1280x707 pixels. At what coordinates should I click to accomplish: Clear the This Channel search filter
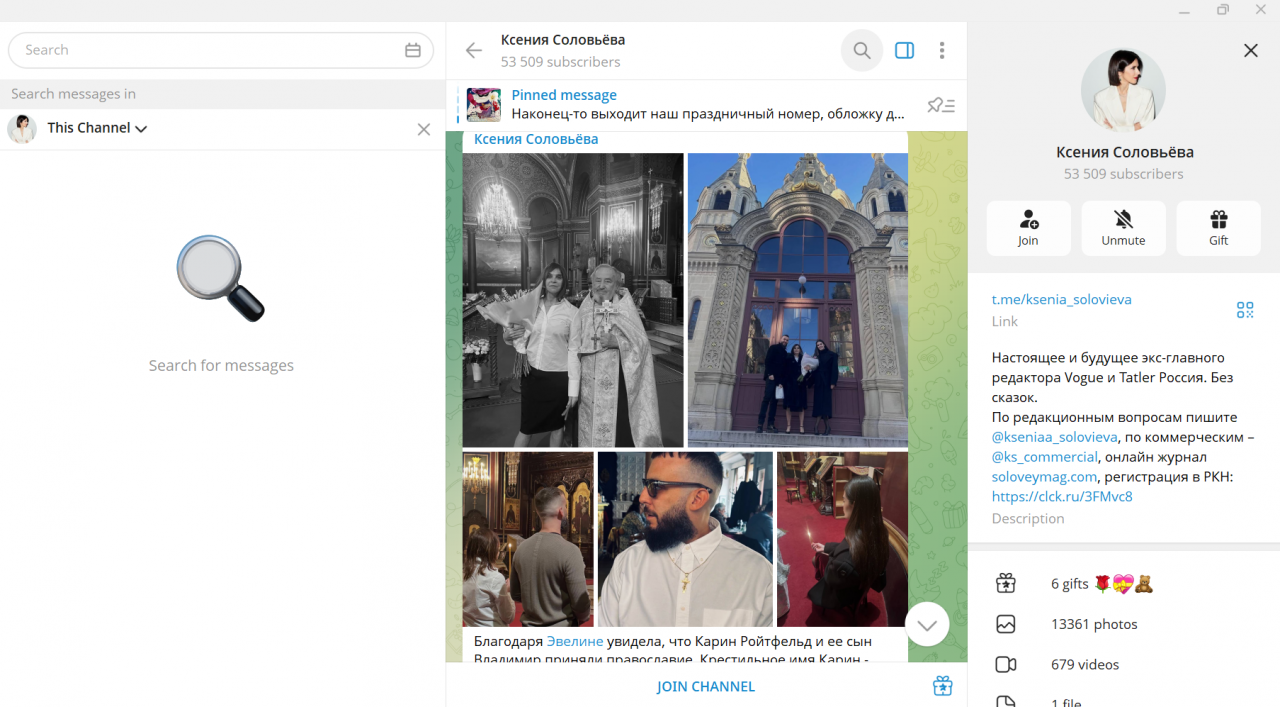(x=424, y=129)
